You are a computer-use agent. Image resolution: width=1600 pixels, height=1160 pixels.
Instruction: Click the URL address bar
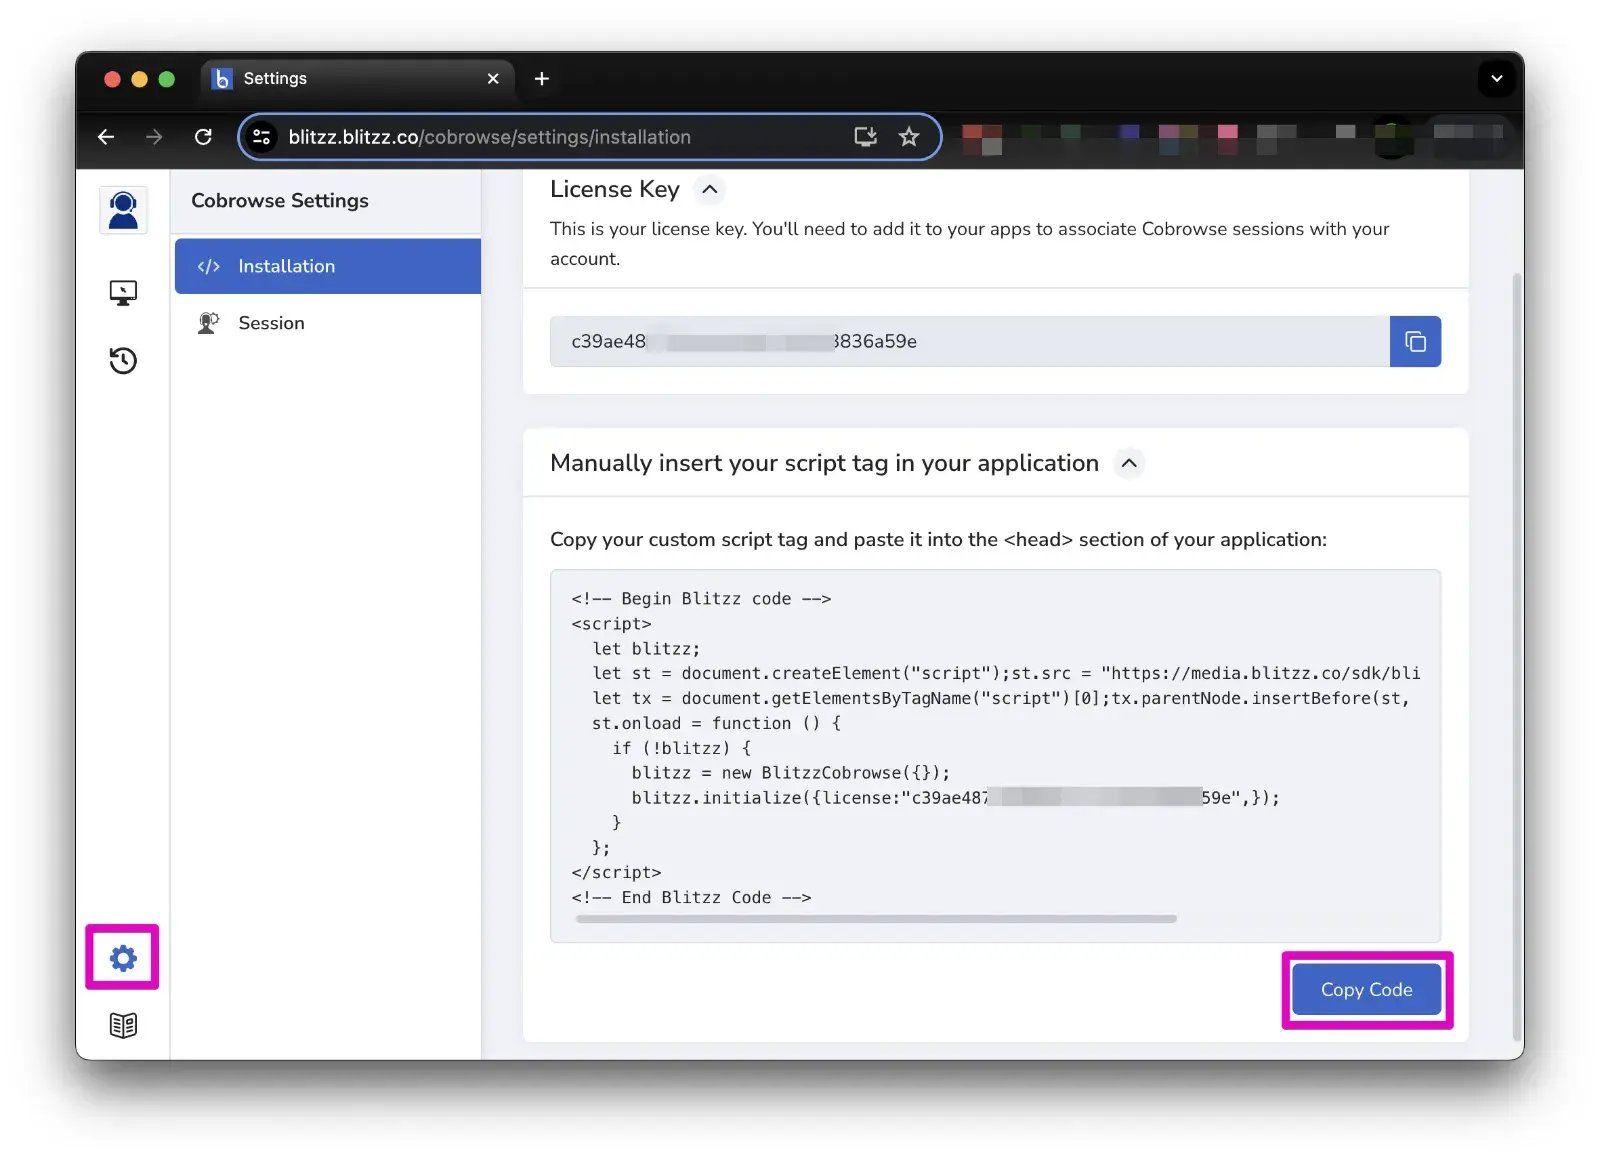(589, 137)
